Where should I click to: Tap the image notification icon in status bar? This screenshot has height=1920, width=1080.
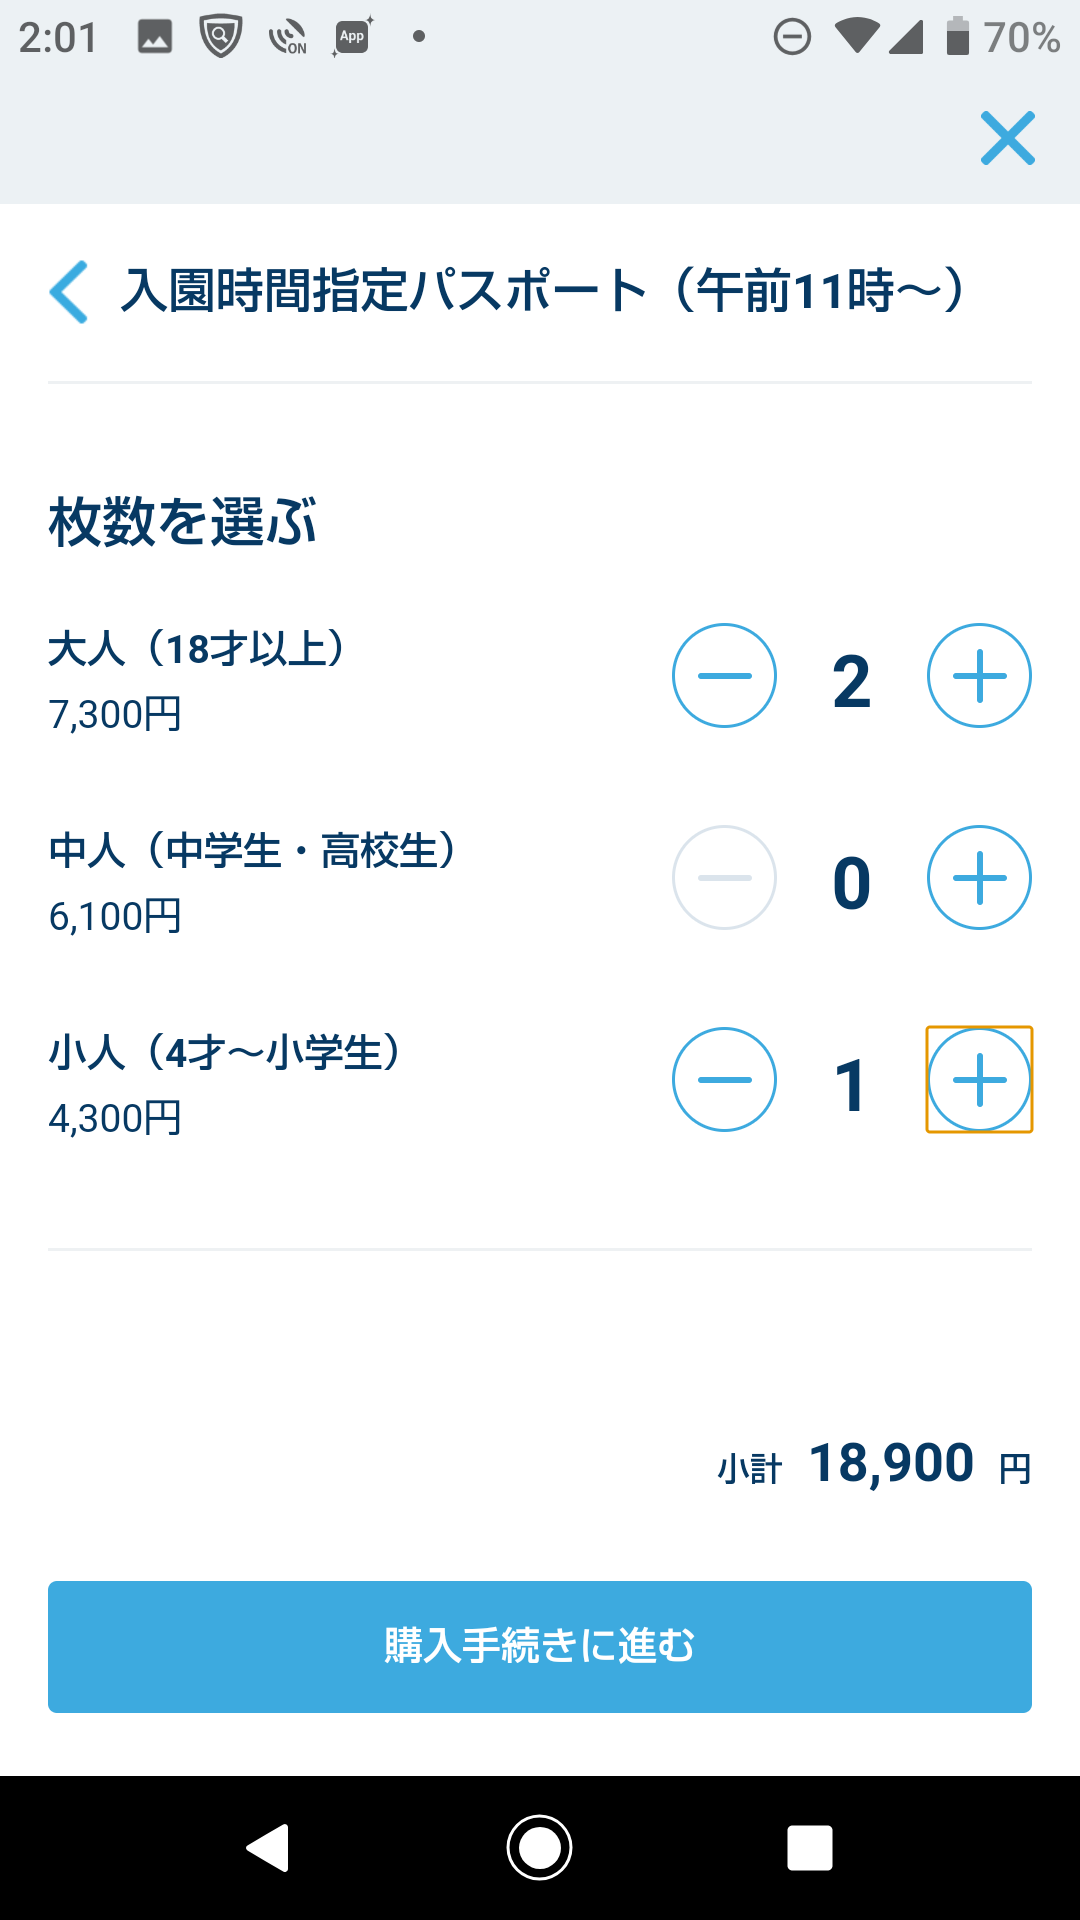(155, 38)
